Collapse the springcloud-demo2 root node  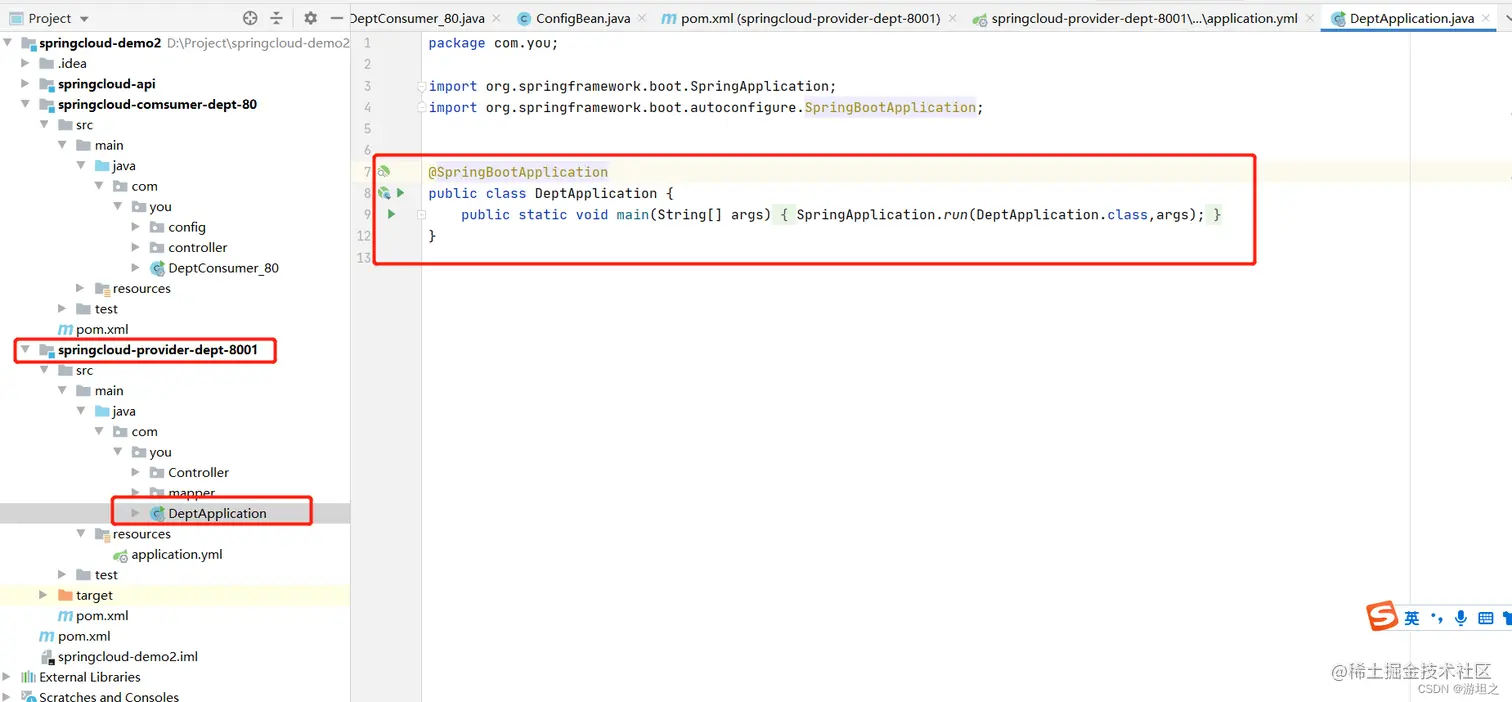click(7, 43)
